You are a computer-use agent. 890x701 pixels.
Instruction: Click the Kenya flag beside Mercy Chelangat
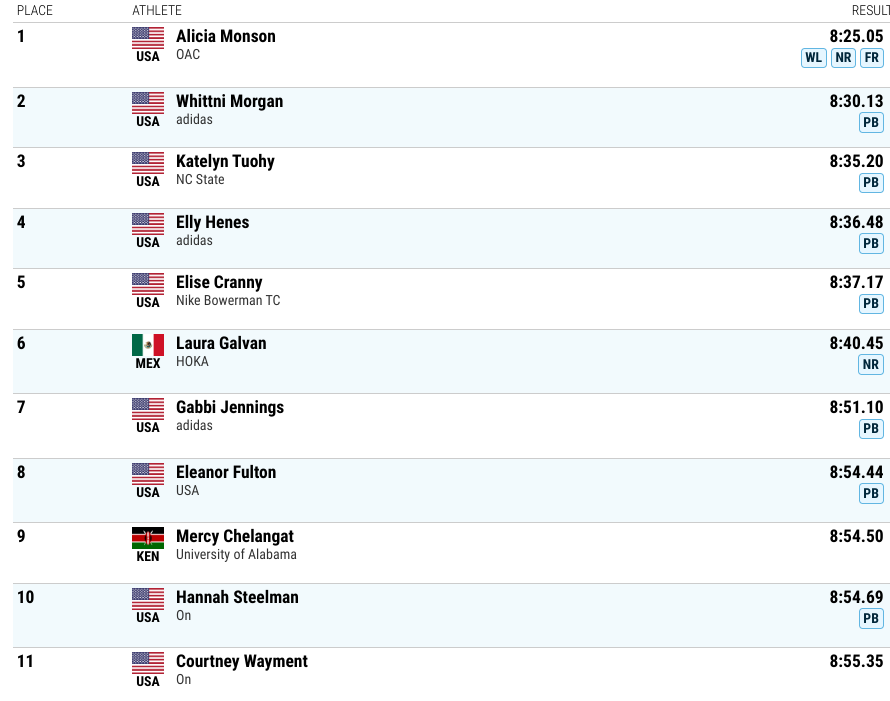(x=148, y=538)
